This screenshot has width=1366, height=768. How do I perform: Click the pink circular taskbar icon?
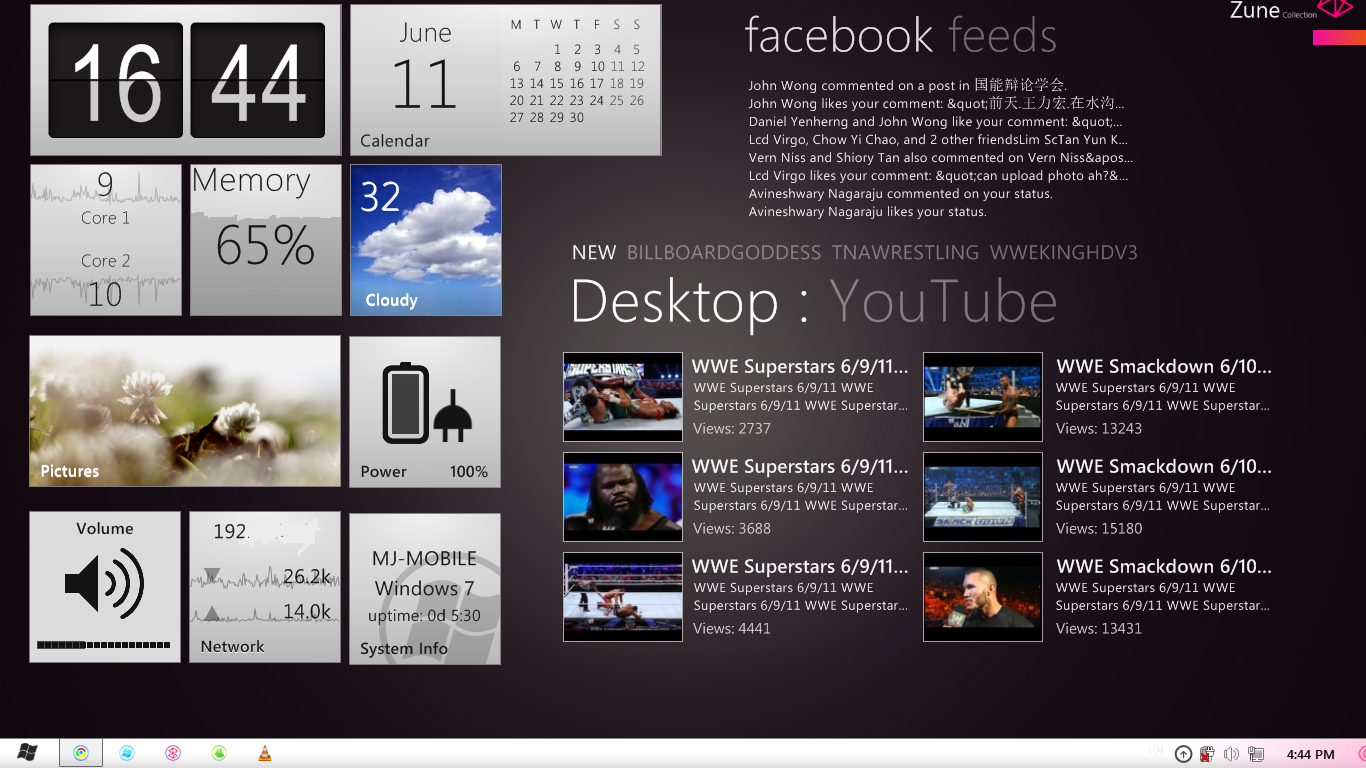click(173, 753)
